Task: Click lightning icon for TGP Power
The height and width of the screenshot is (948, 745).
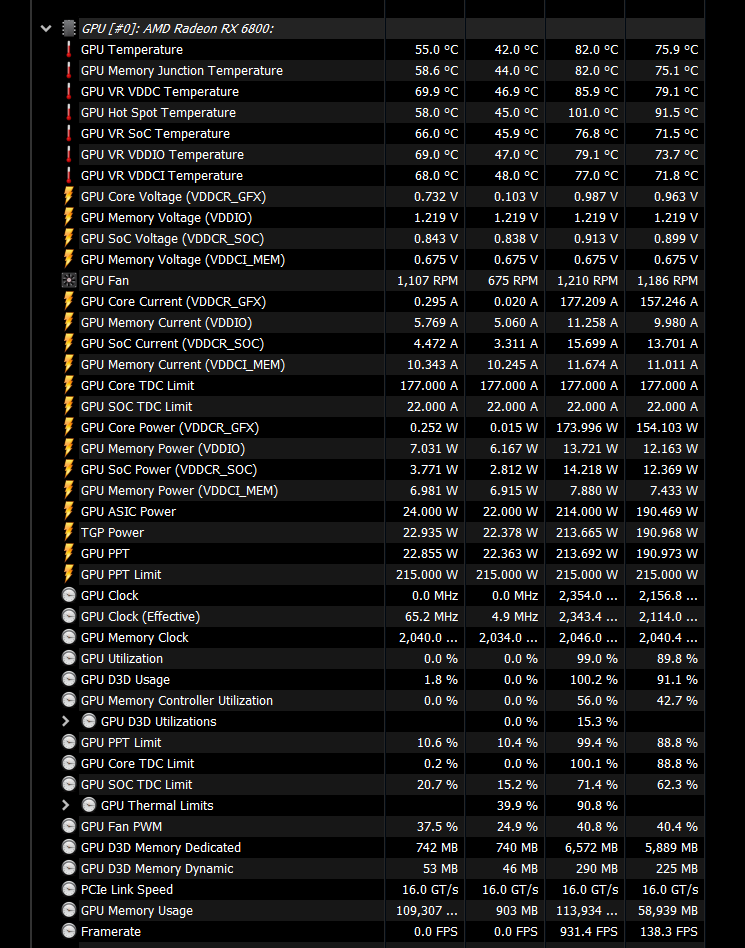Action: [69, 533]
